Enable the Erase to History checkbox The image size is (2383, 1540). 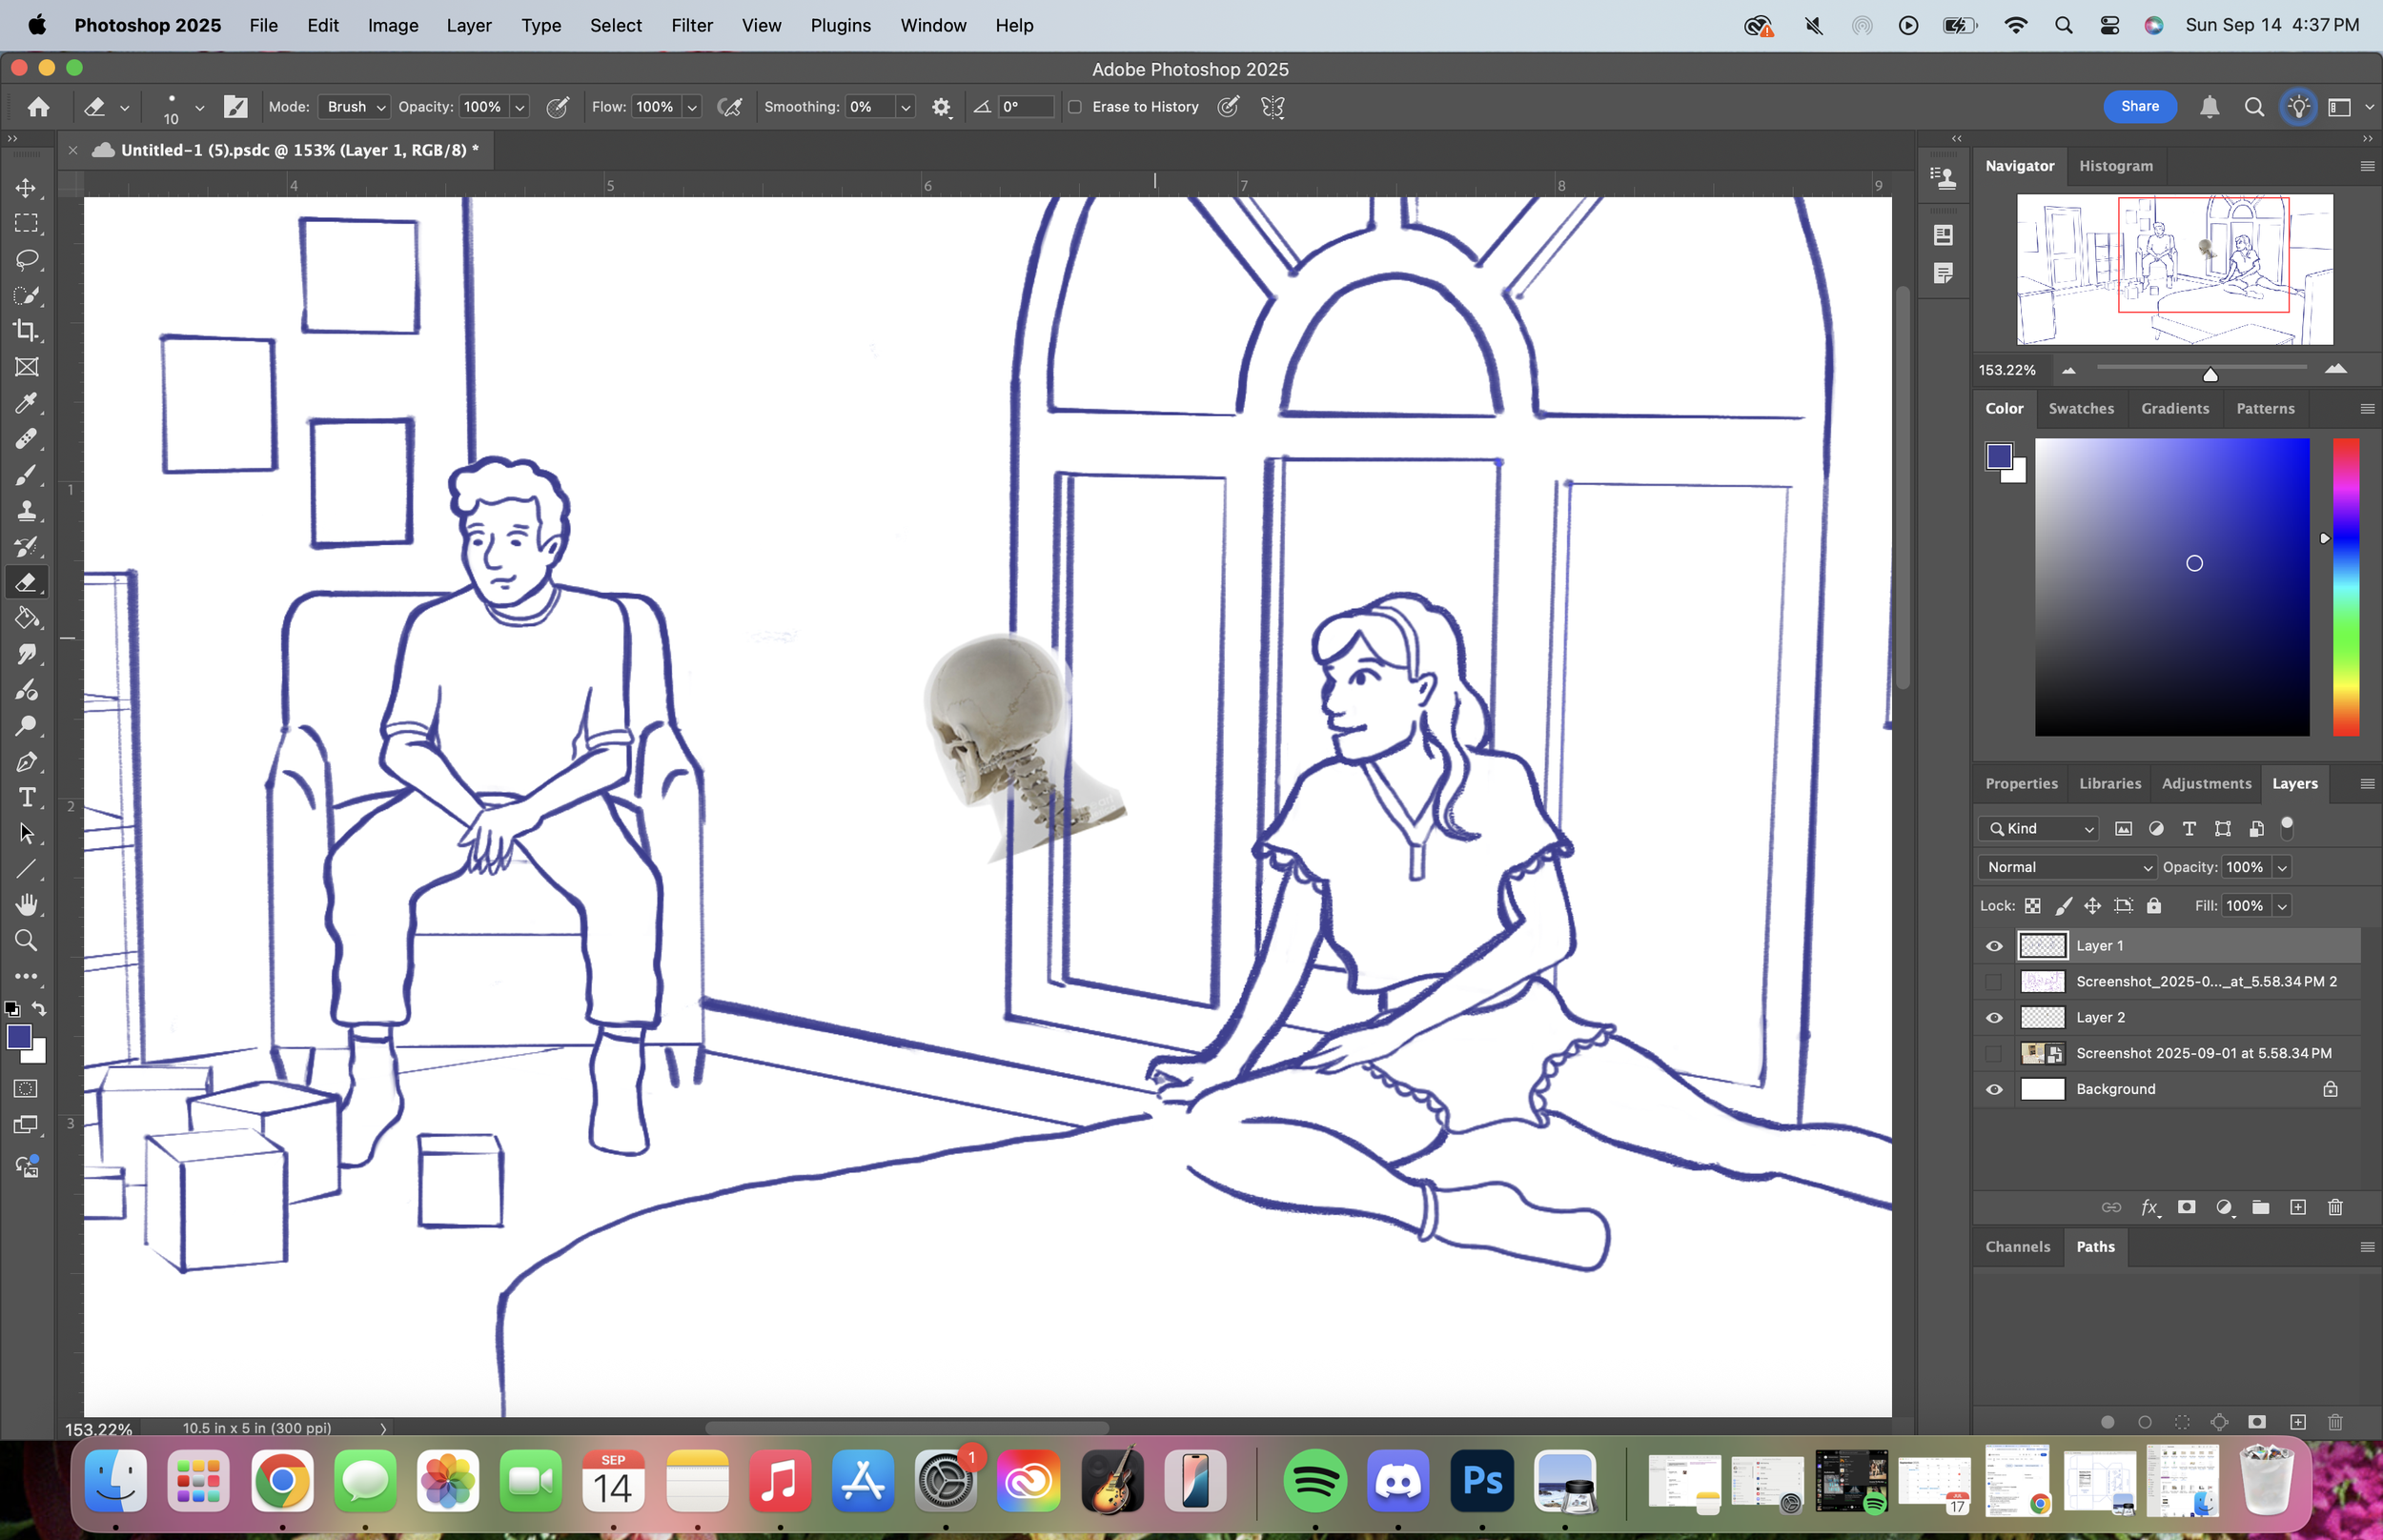(1075, 107)
